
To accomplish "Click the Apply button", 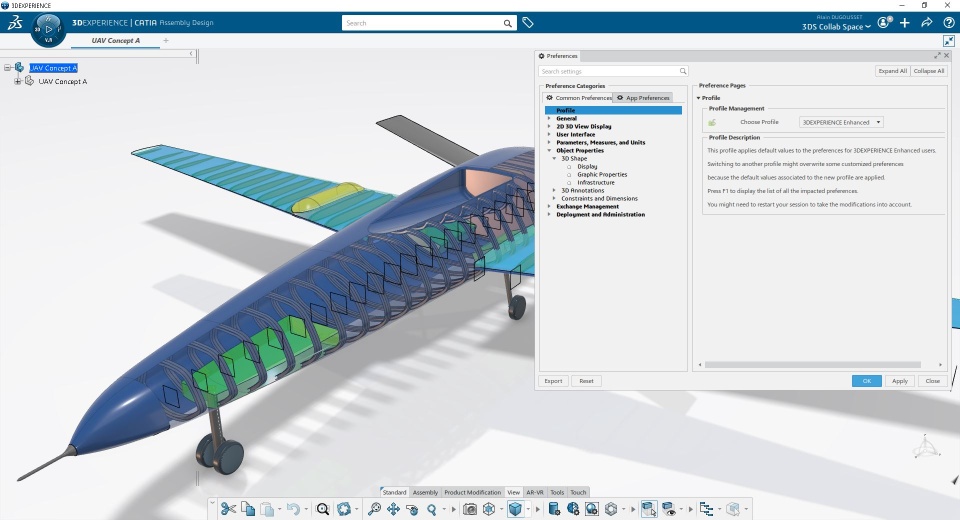I will pyautogui.click(x=899, y=381).
